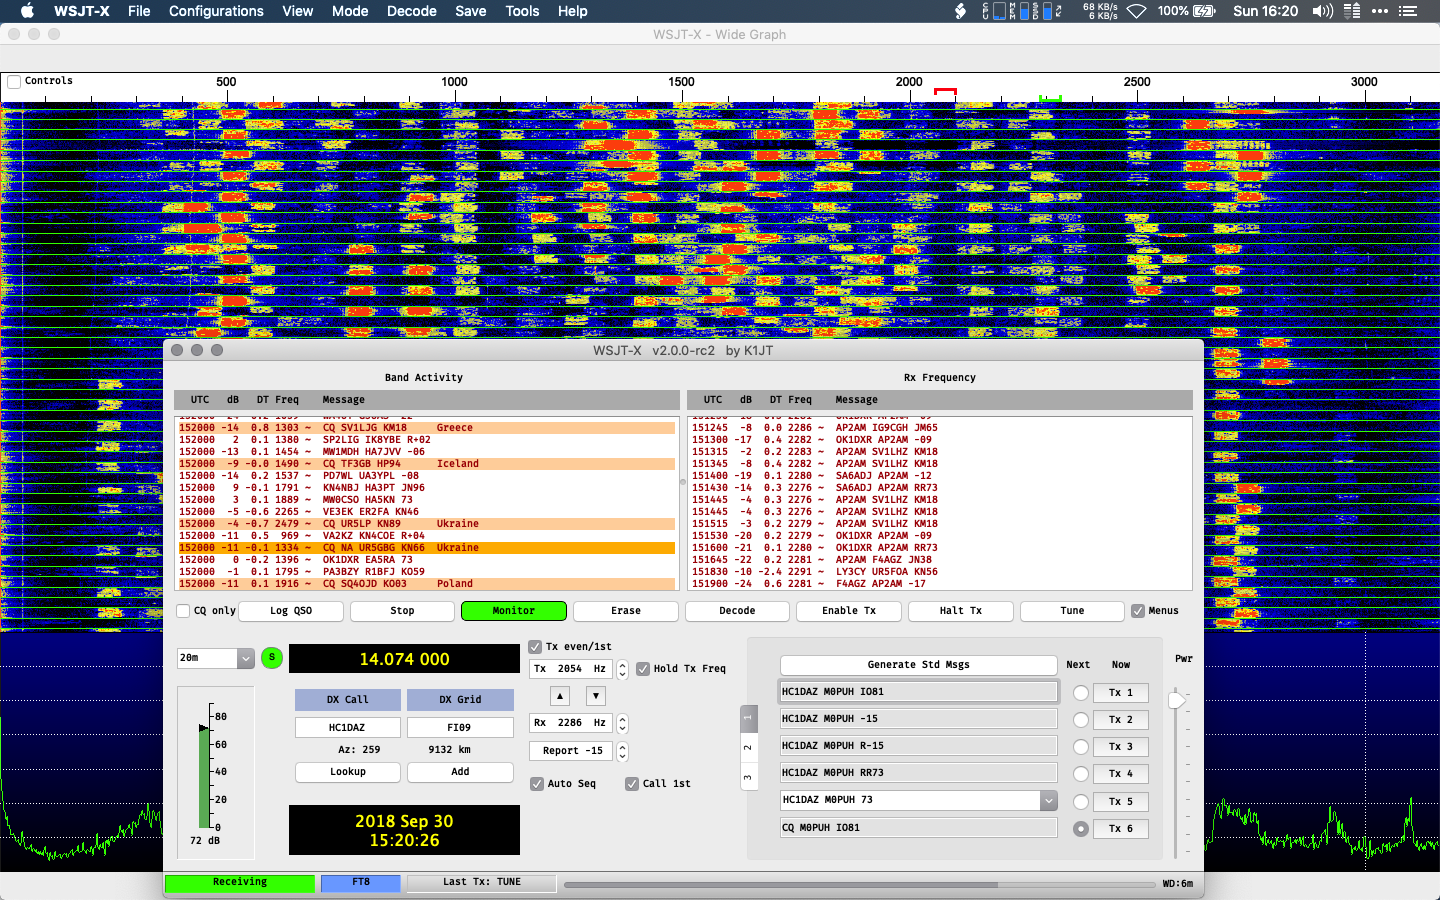Image resolution: width=1440 pixels, height=900 pixels.
Task: Select the Tx 3 Next radio button
Action: click(x=1080, y=747)
